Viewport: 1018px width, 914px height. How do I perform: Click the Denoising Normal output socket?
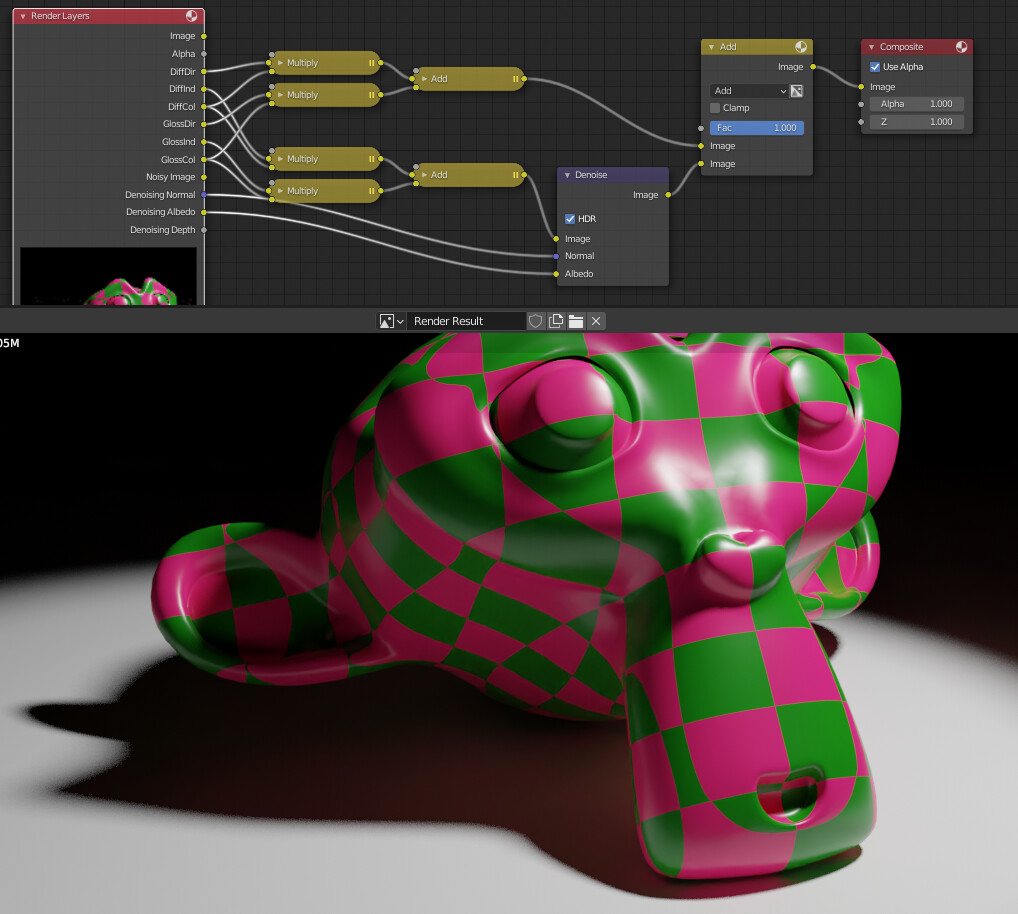pyautogui.click(x=204, y=195)
